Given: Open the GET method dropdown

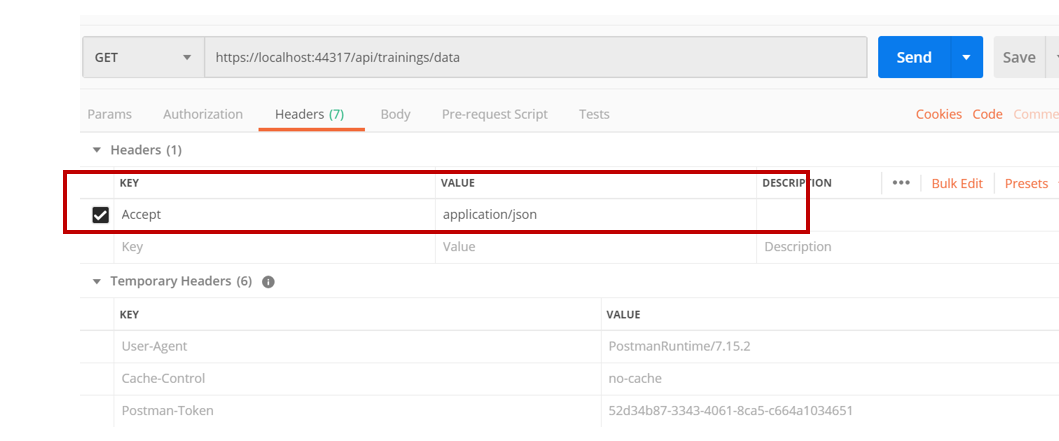Looking at the screenshot, I should coord(143,57).
